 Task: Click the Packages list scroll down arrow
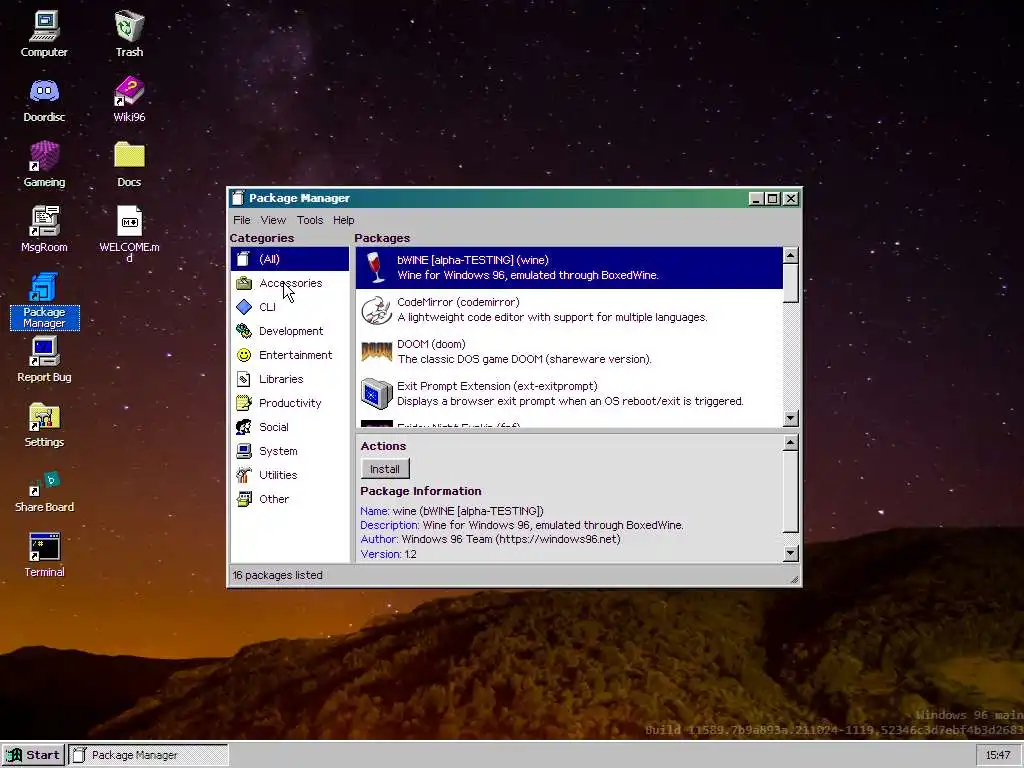(x=791, y=419)
